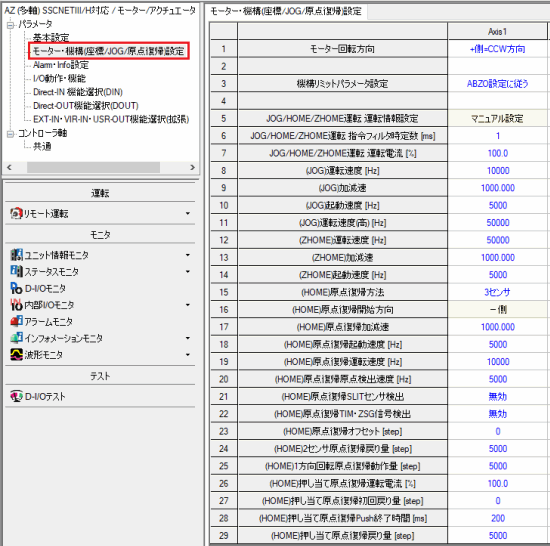This screenshot has width=550, height=546.
Task: Click 原点復帰オフセット value 0
Action: (497, 431)
